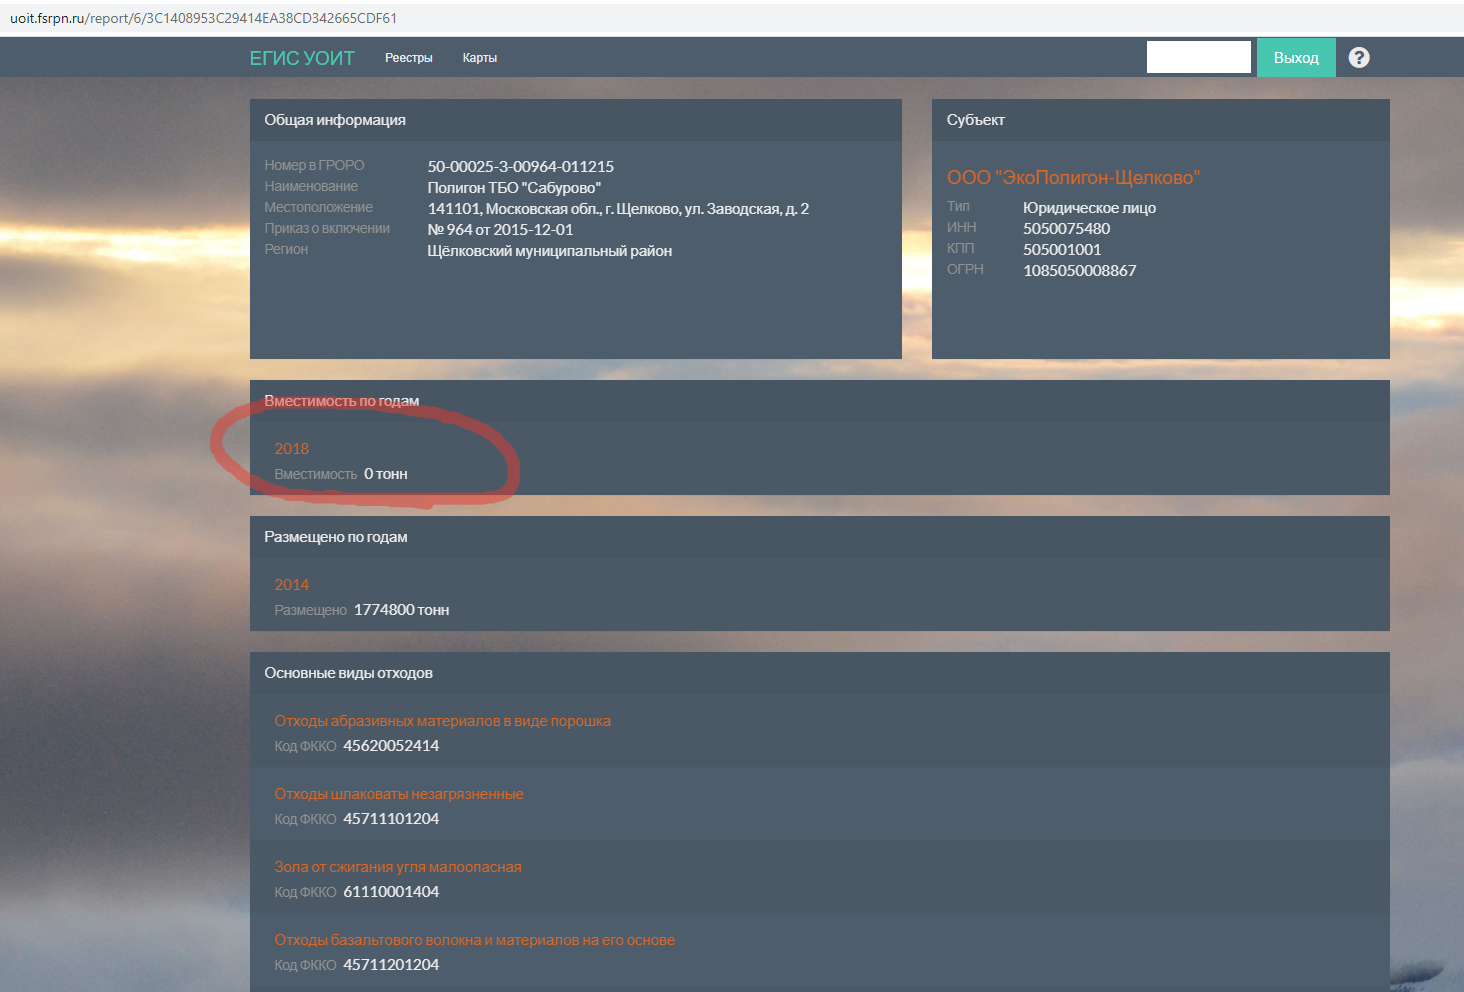
Task: Open Отходы шлаковаты незагрязненные link
Action: 399,794
